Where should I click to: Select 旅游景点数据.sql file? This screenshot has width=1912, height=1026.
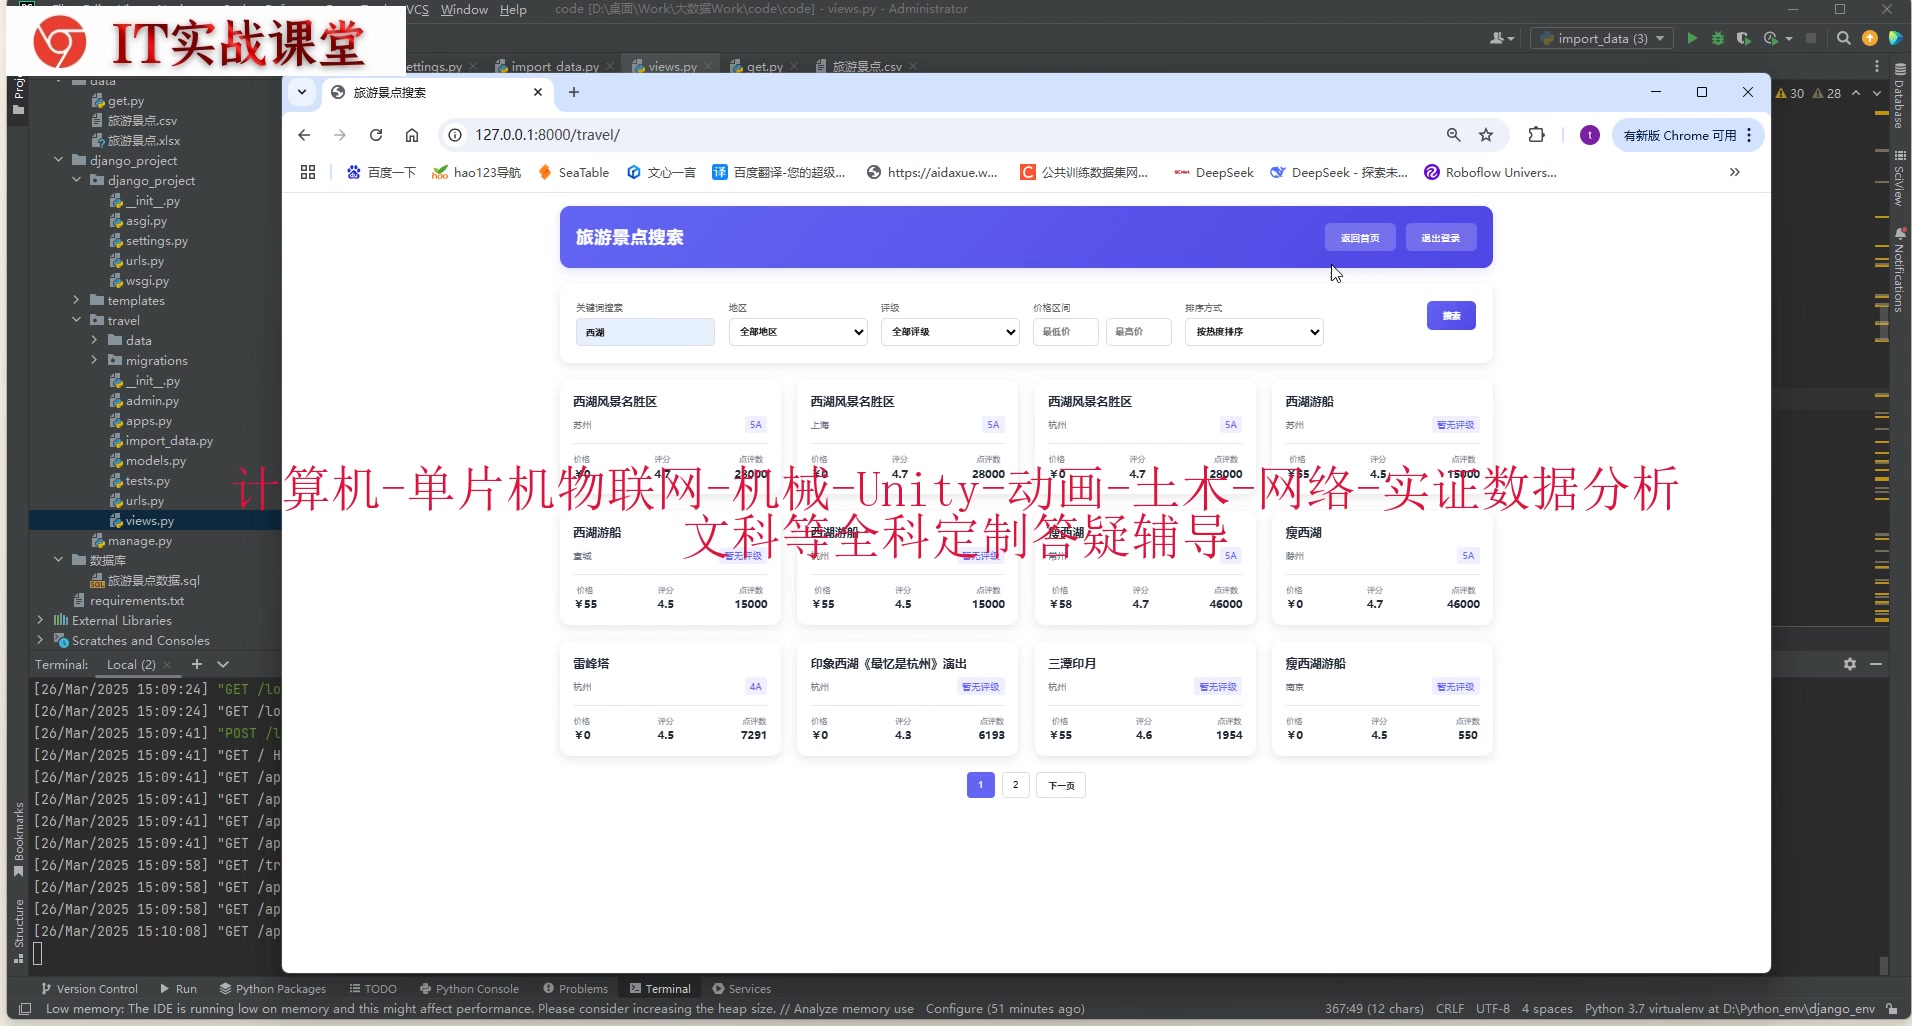[153, 580]
